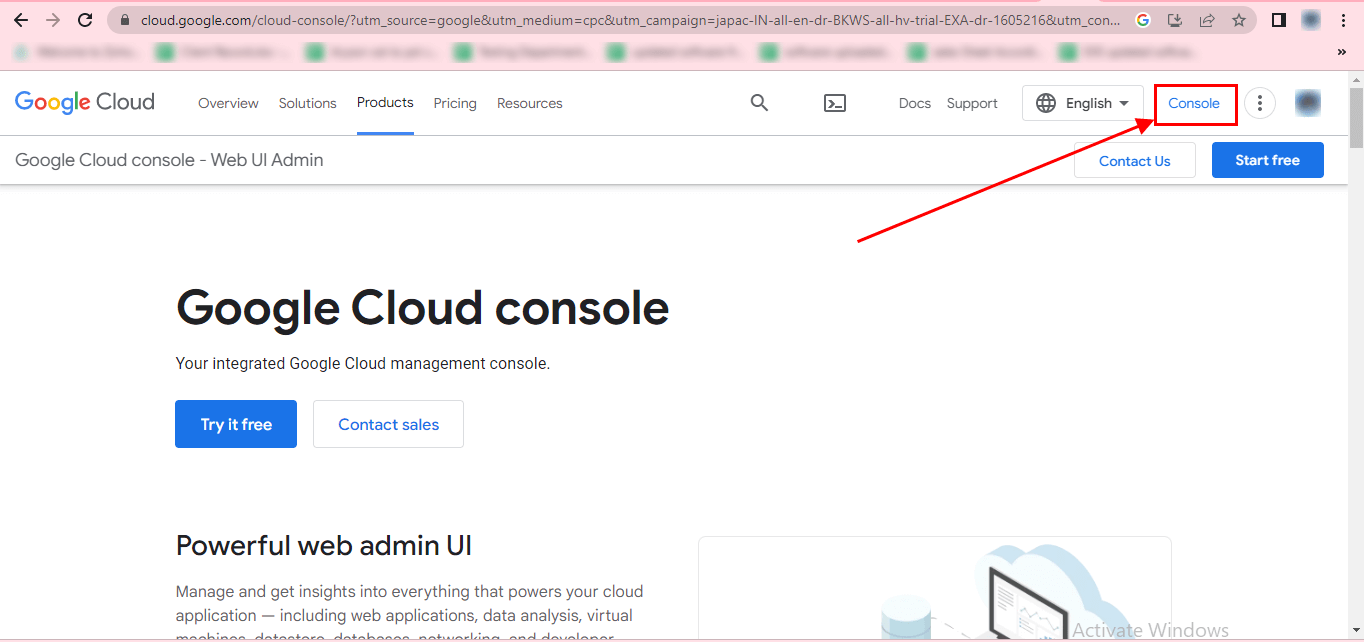Reload the current page
This screenshot has height=642, width=1364.
[x=86, y=20]
